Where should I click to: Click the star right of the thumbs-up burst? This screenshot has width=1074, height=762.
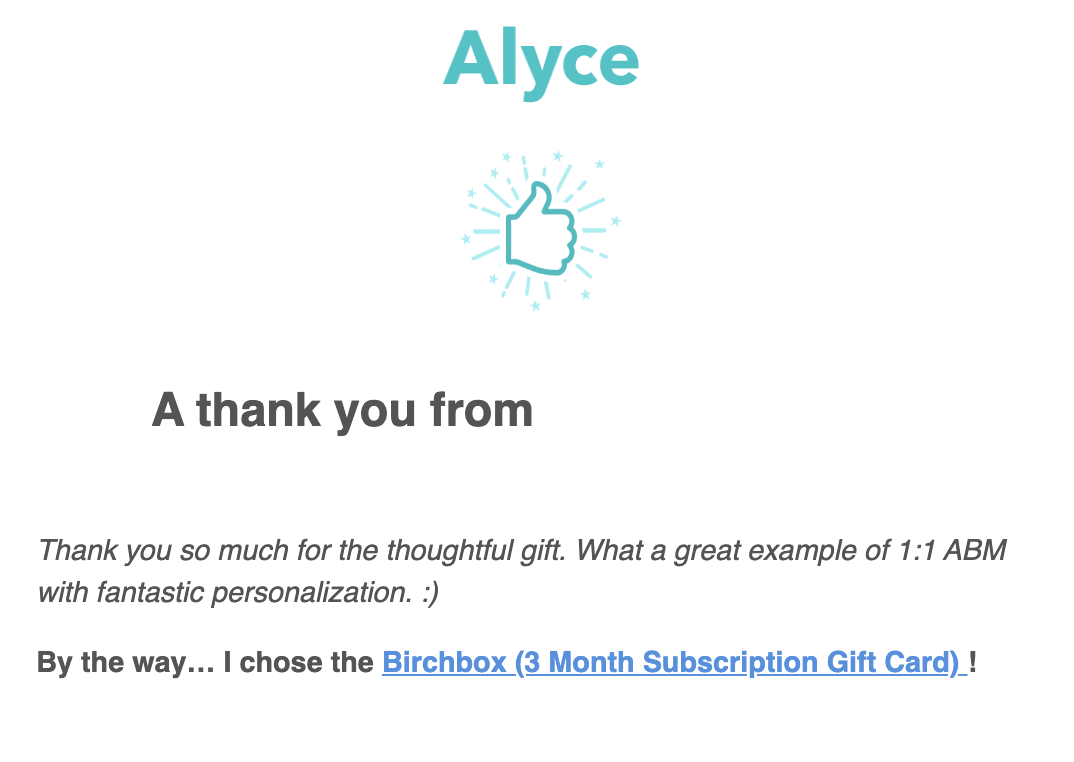(615, 221)
